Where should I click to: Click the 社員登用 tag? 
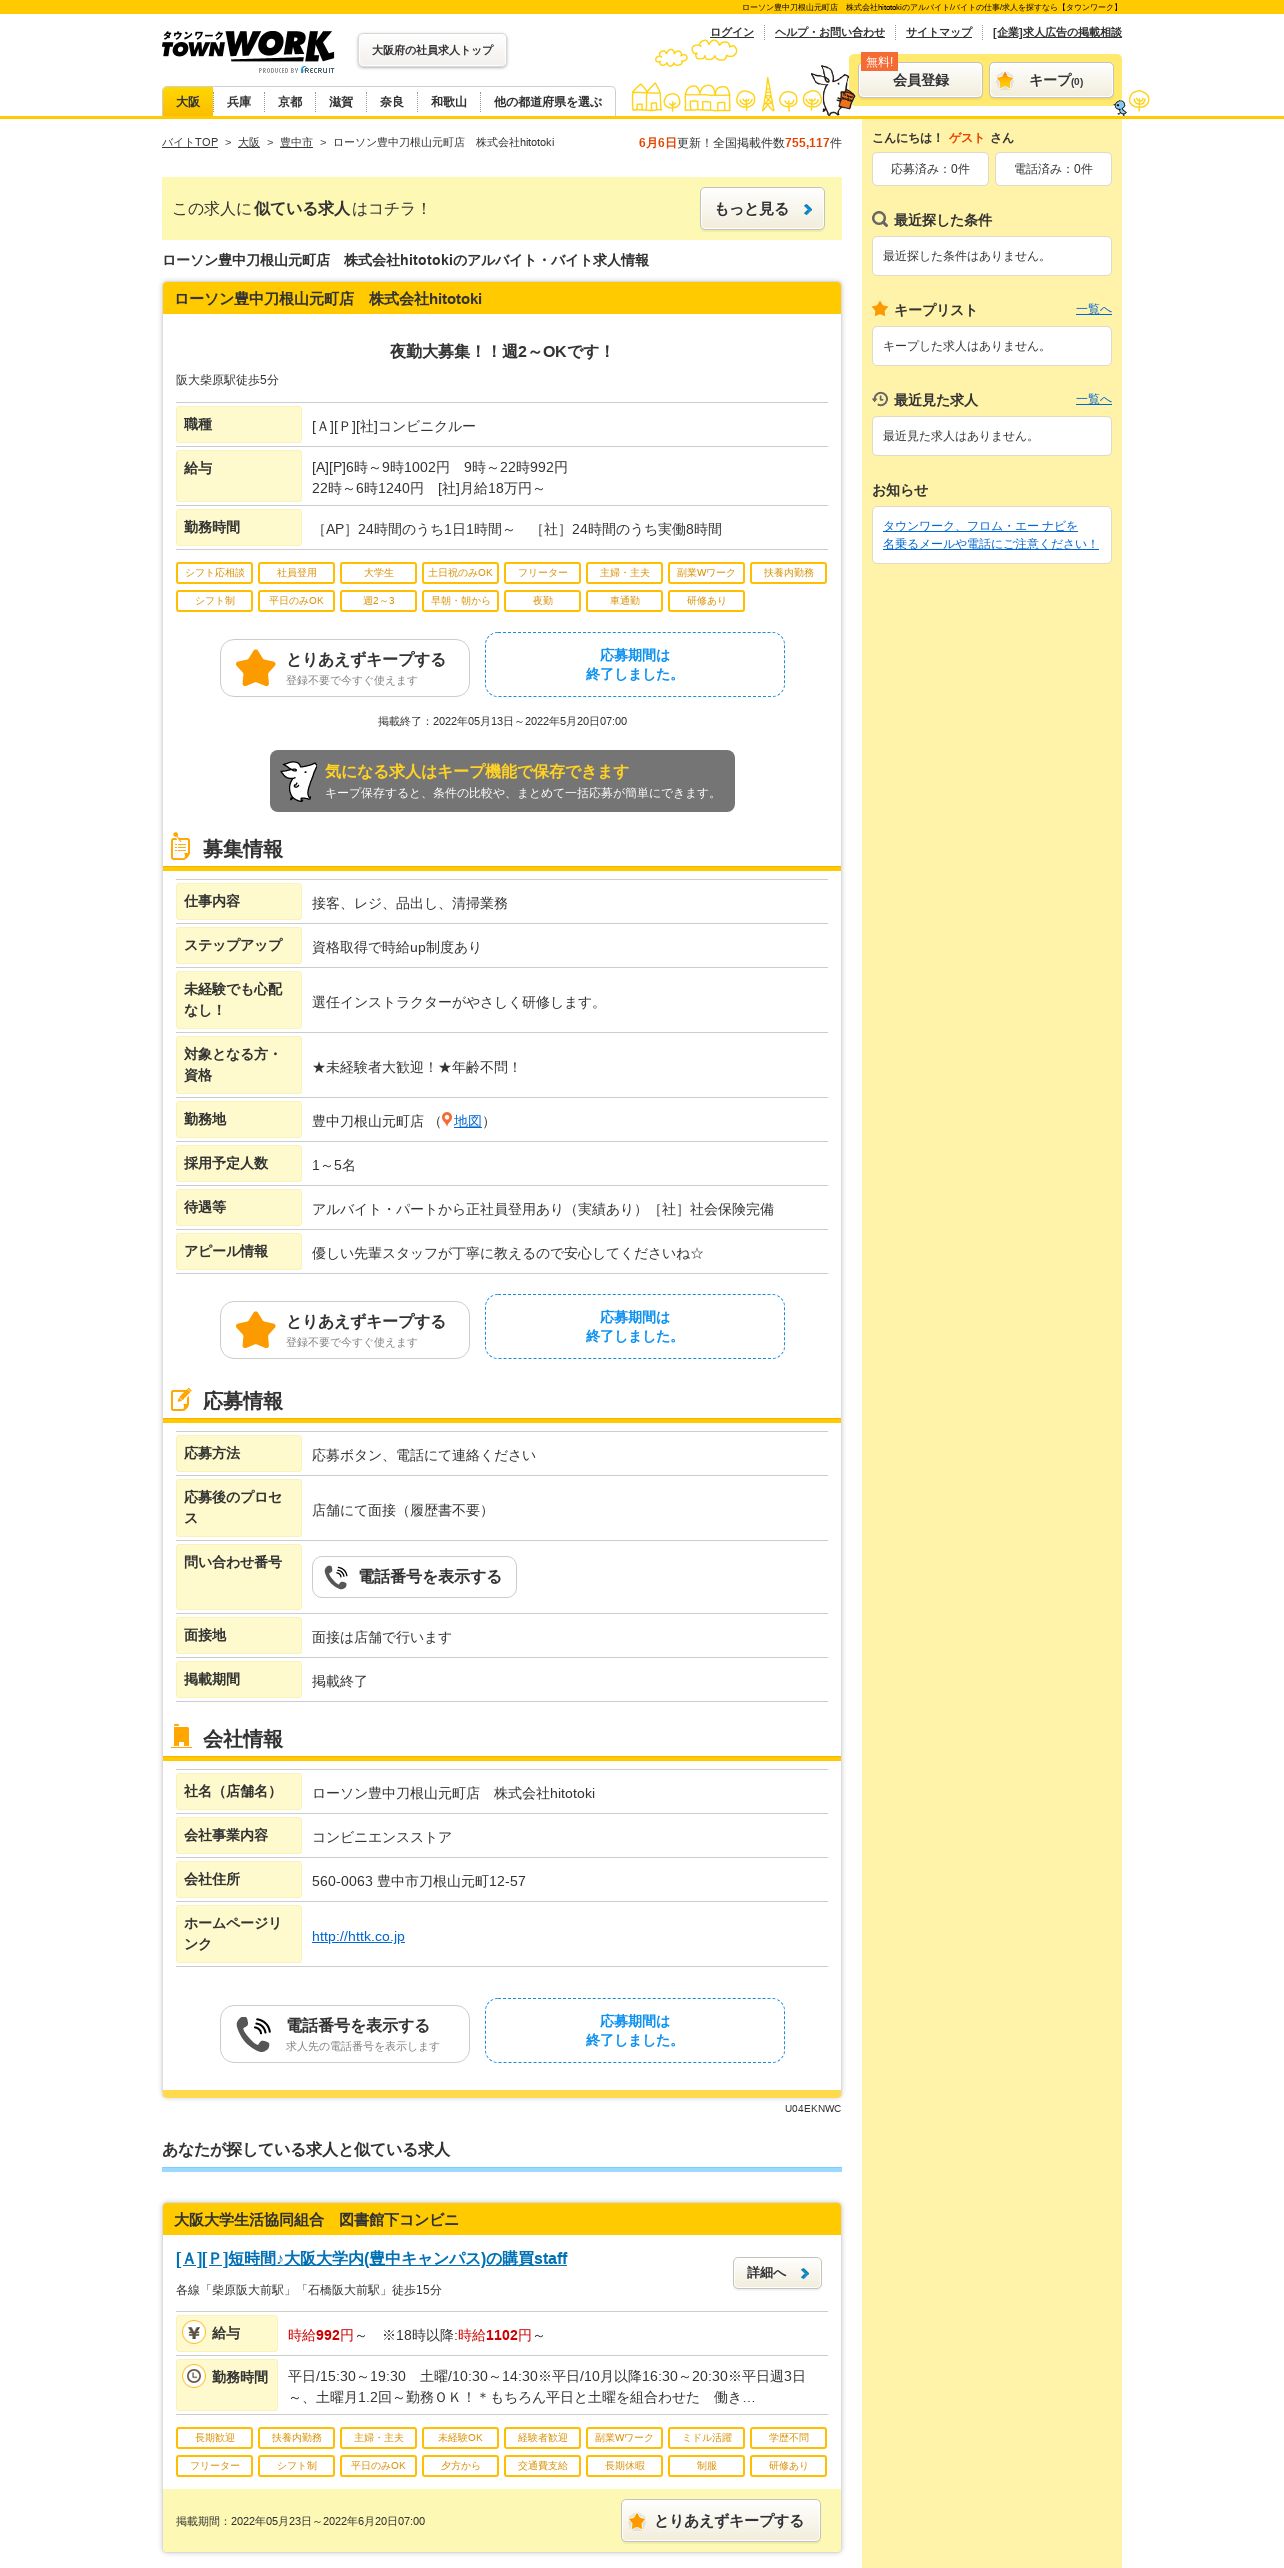click(297, 573)
